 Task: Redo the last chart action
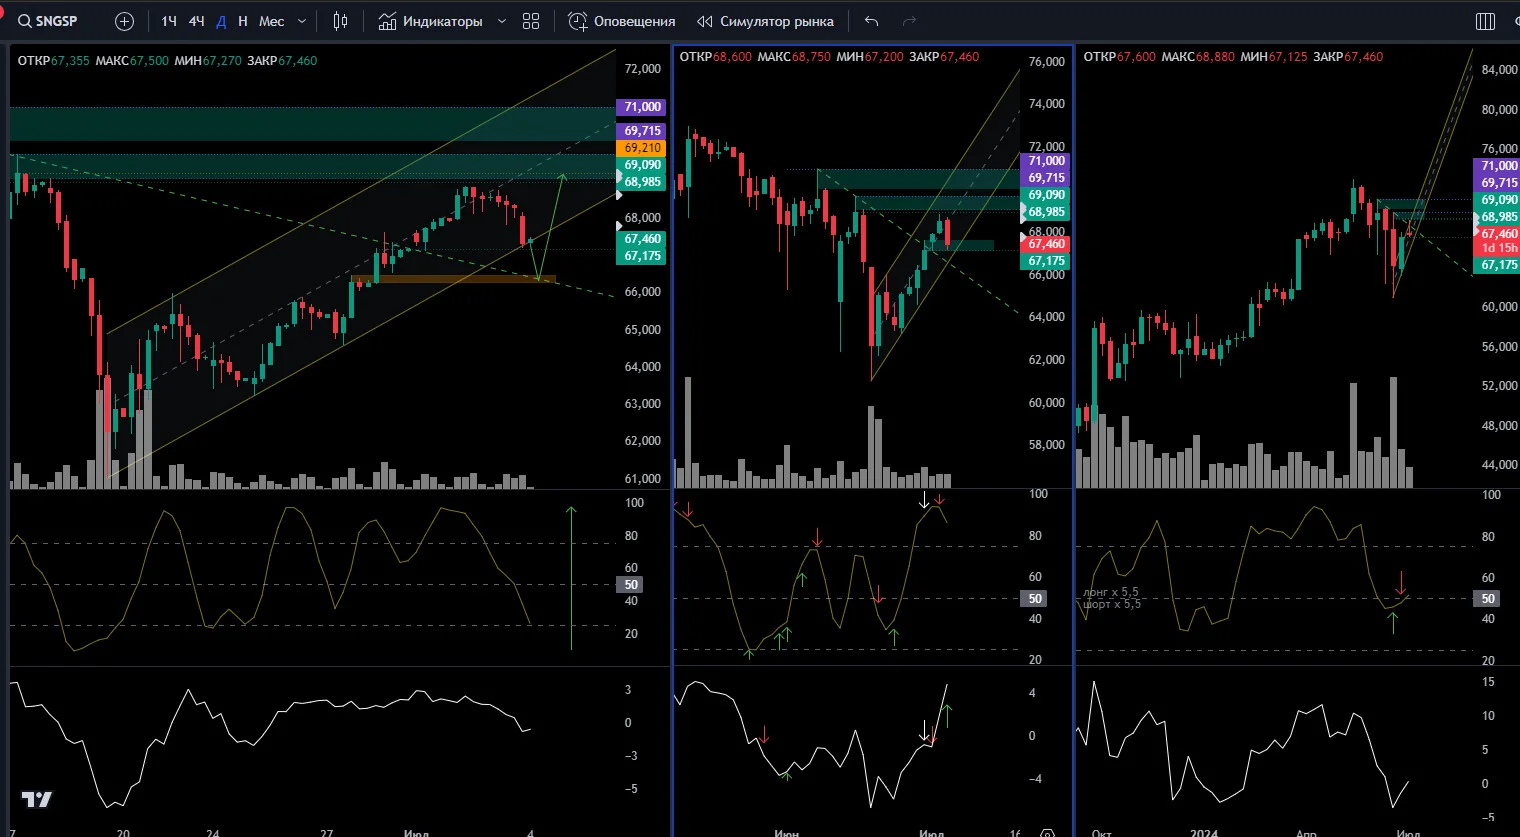pos(909,21)
